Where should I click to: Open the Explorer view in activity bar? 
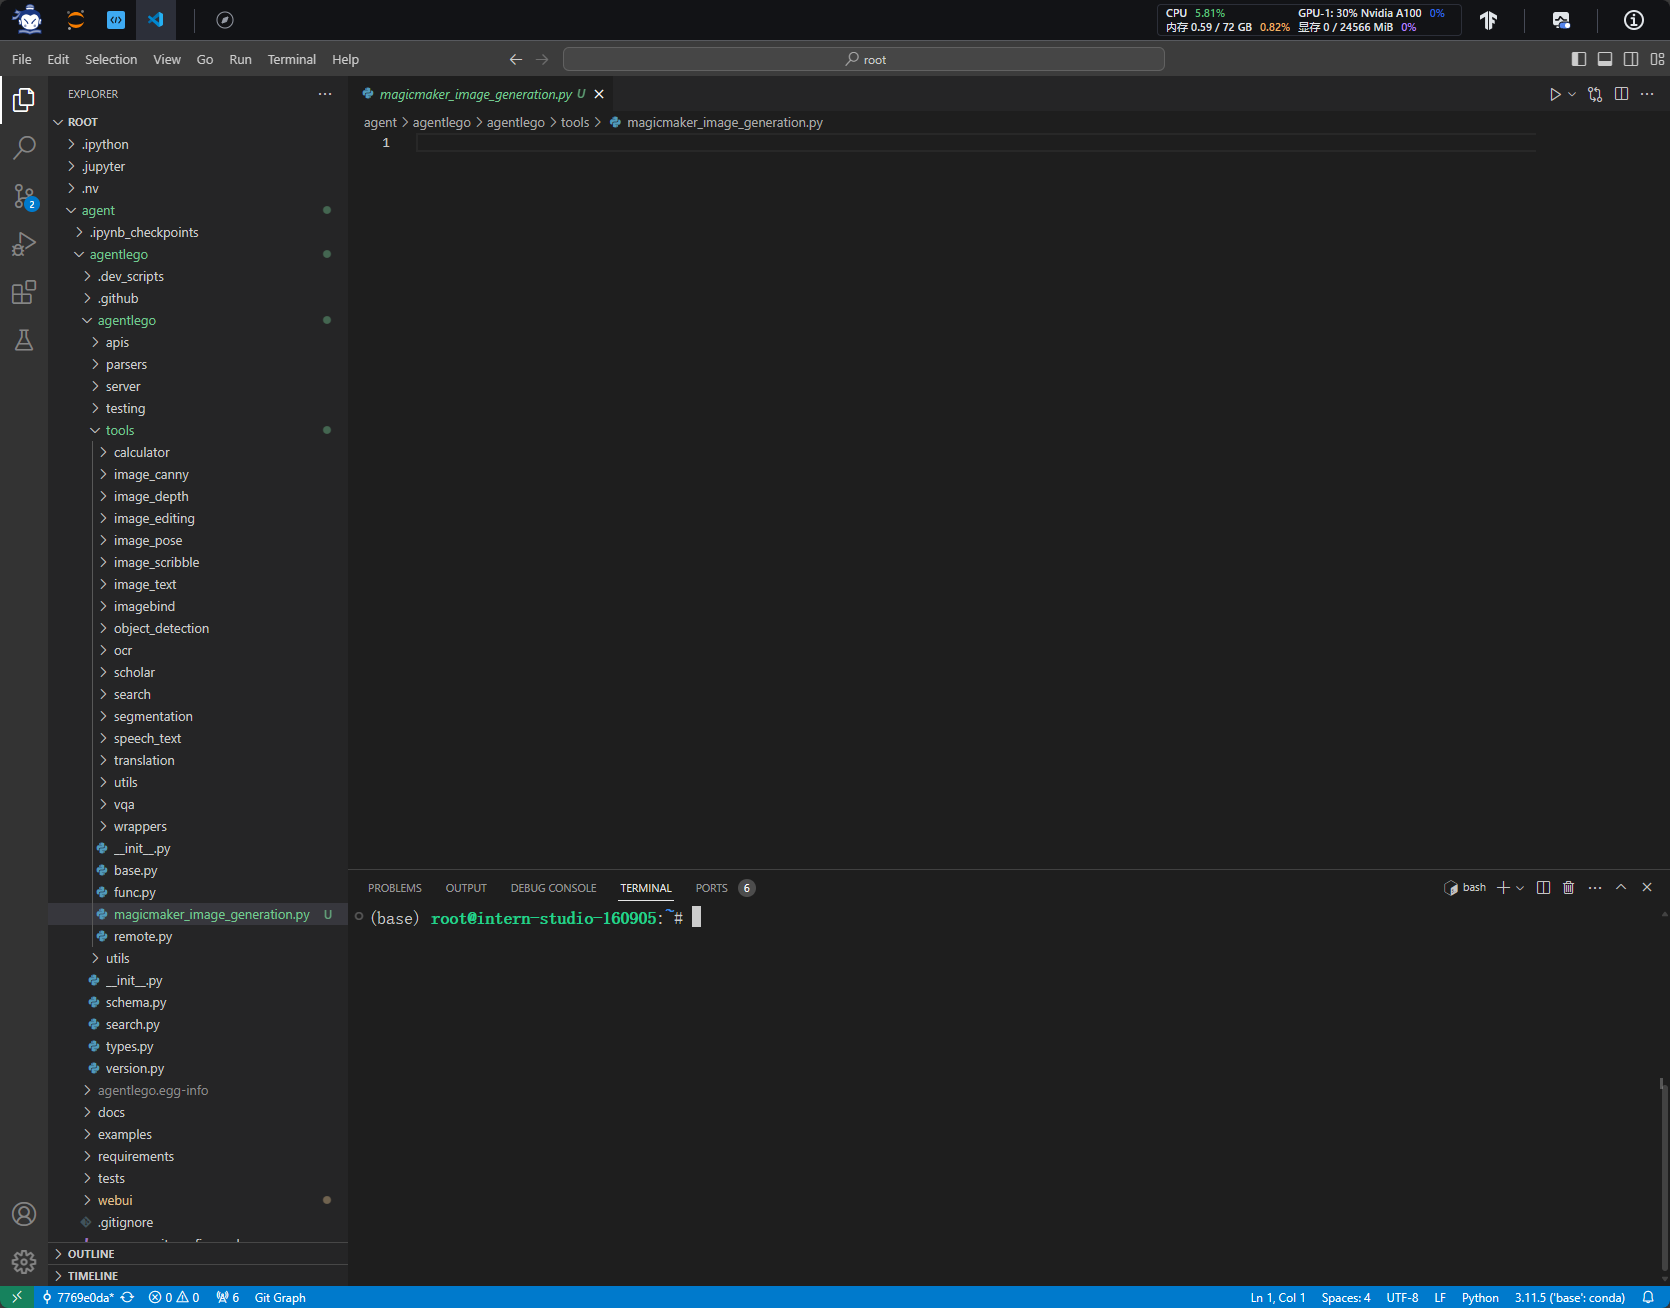(x=24, y=100)
